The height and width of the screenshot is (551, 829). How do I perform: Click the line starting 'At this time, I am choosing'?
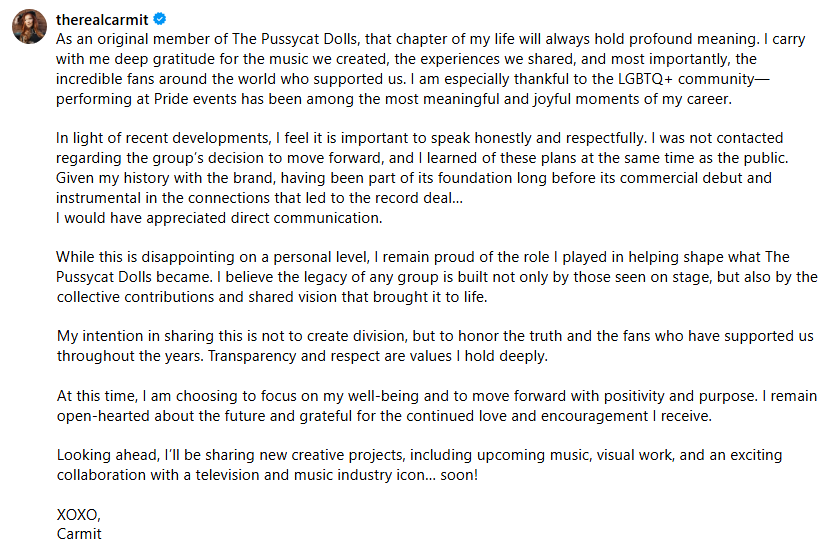(437, 396)
